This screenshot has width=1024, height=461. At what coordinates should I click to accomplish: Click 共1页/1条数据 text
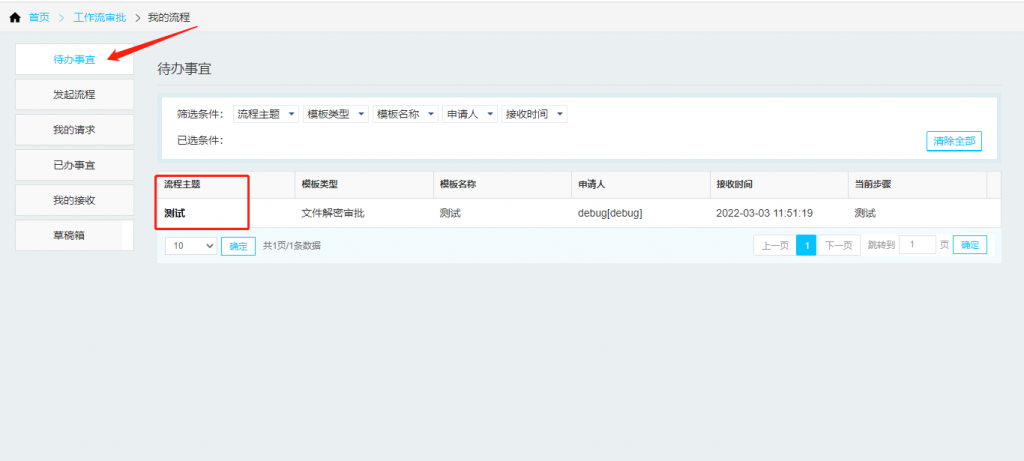(x=291, y=246)
